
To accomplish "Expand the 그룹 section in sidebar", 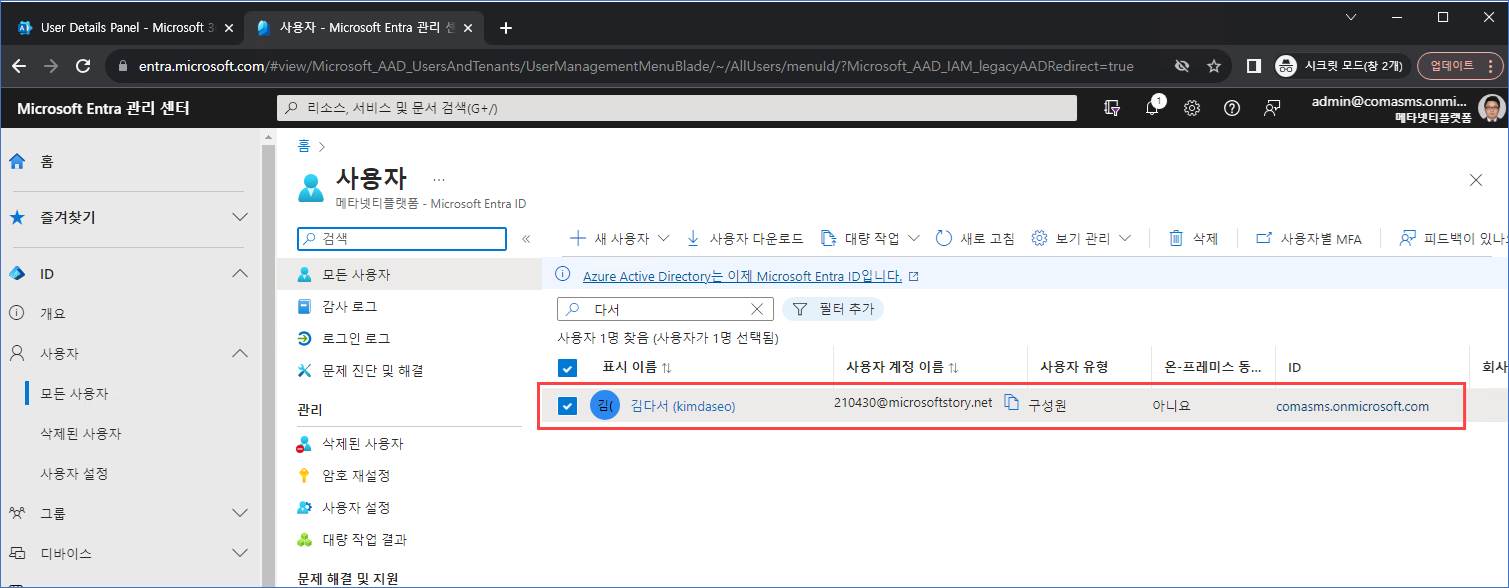I will [240, 513].
